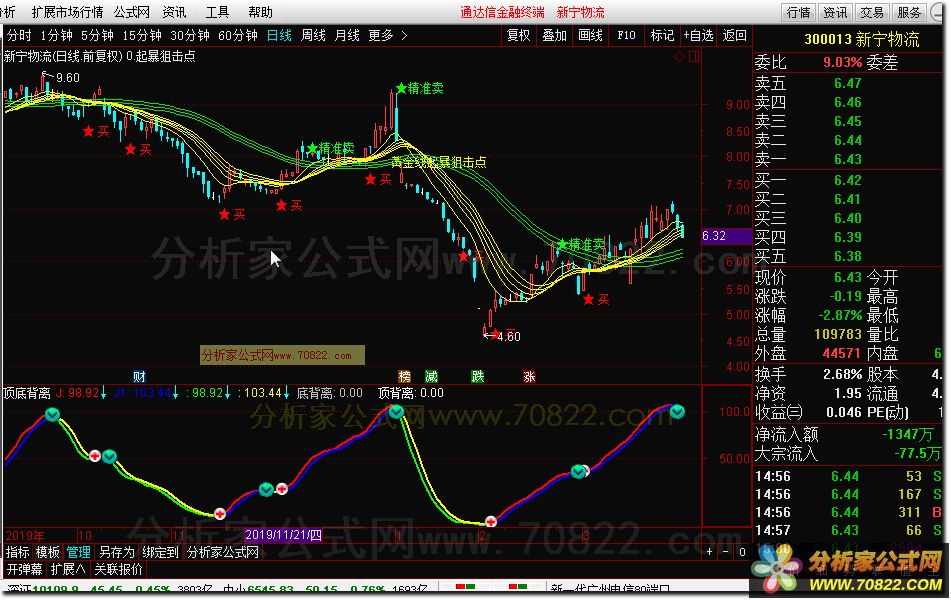The height and width of the screenshot is (600, 951).
Task: Open the 帮助 menu
Action: pos(260,12)
